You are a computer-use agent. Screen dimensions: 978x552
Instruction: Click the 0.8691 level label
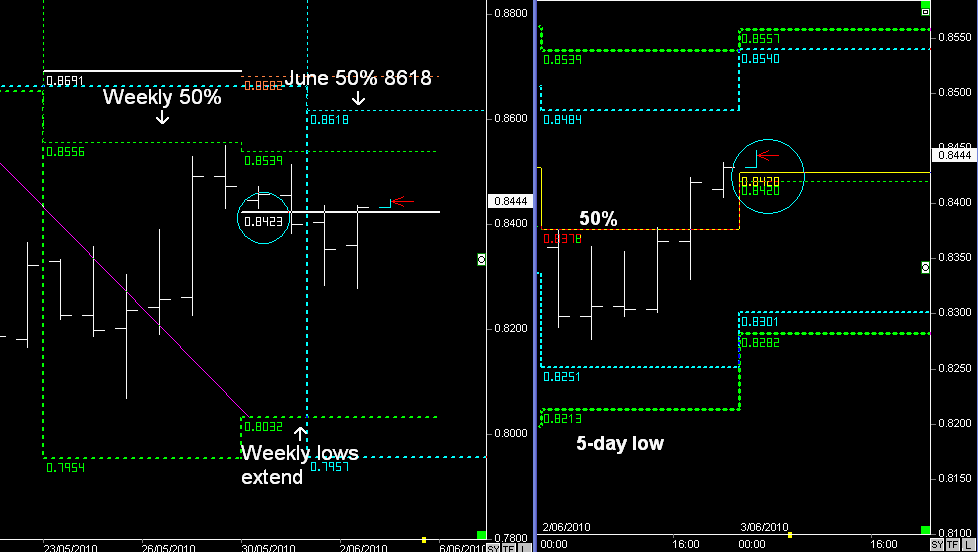(65, 80)
